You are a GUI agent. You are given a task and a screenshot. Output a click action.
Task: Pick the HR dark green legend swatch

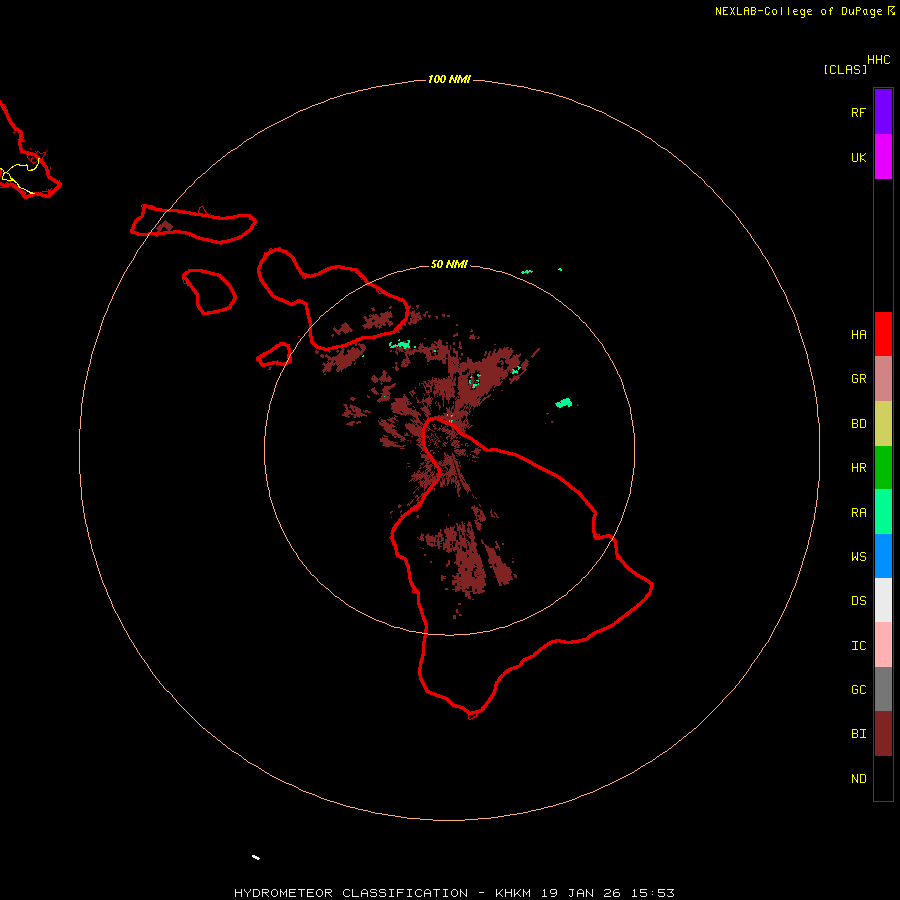[883, 468]
